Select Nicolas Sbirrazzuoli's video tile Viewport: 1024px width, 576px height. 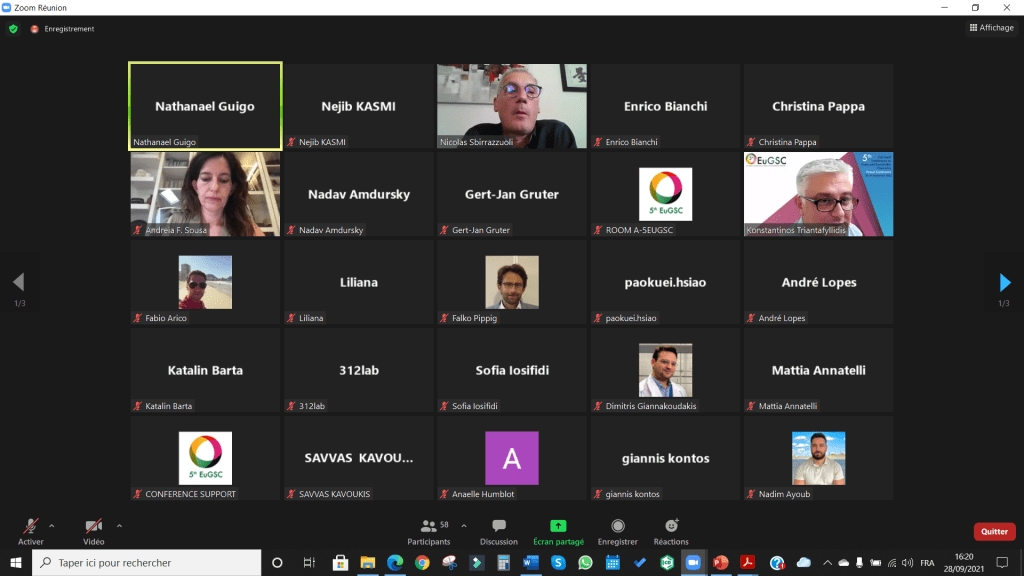click(x=512, y=106)
